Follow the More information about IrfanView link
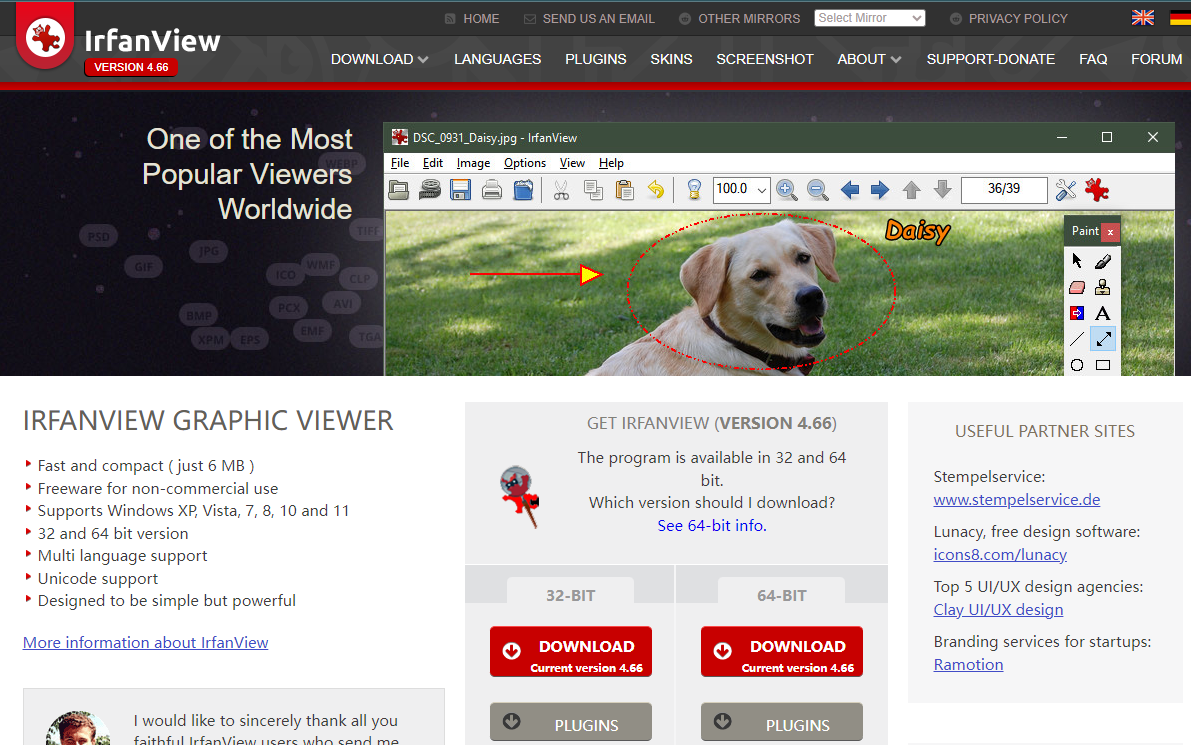1191x745 pixels. tap(145, 642)
